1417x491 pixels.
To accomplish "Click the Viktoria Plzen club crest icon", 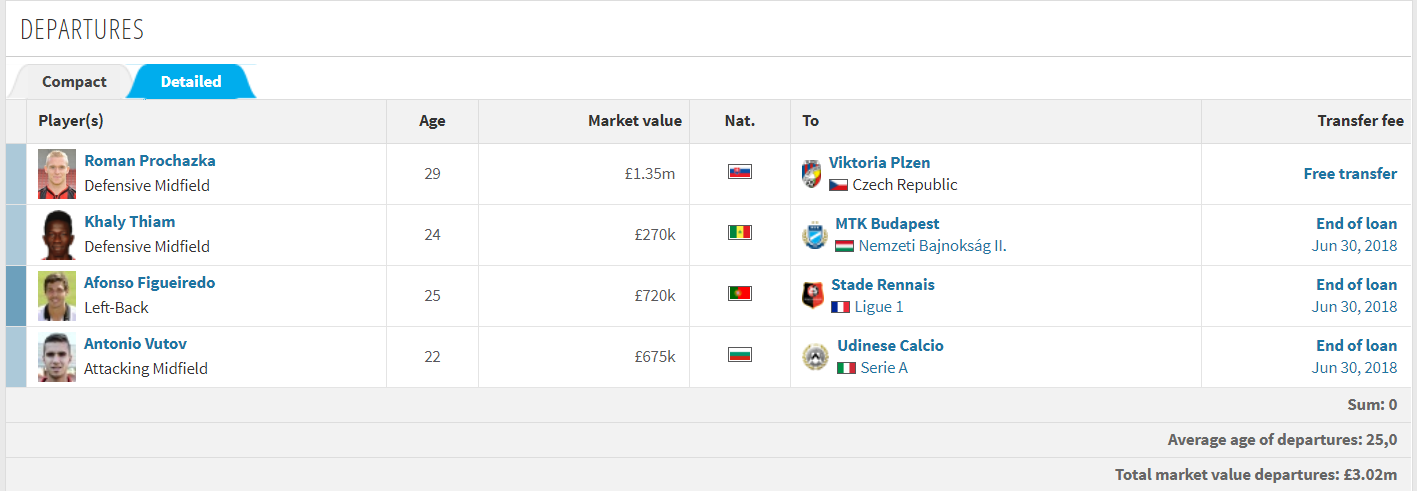I will pyautogui.click(x=811, y=174).
